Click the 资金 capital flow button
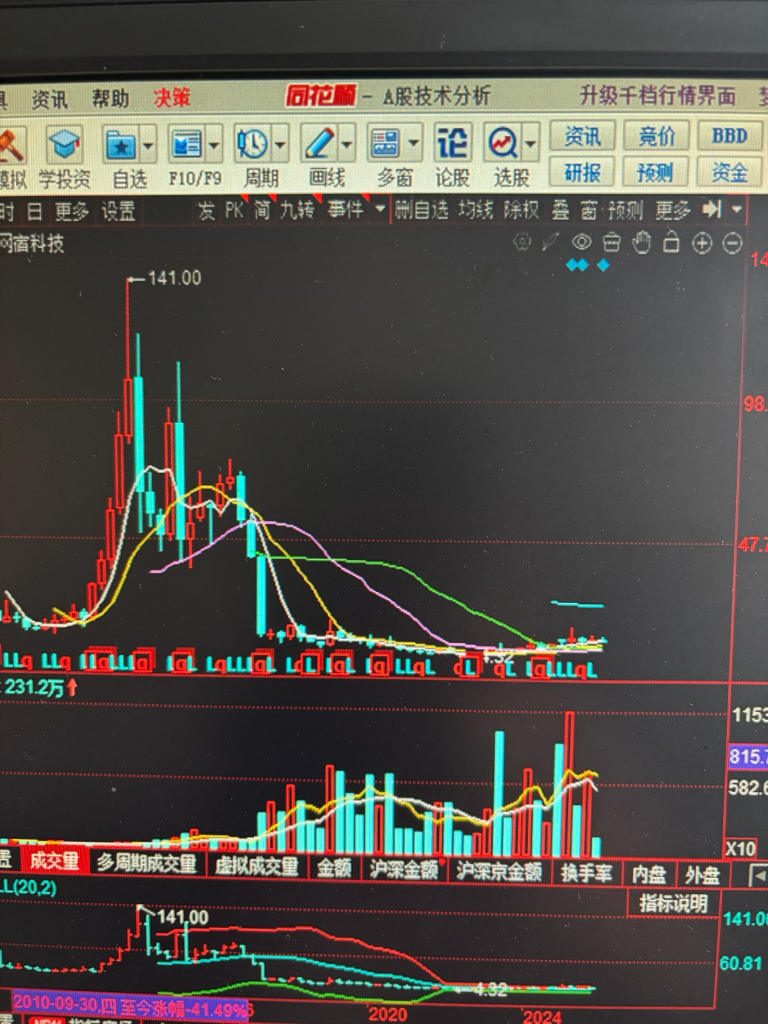Image resolution: width=768 pixels, height=1024 pixels. 729,172
